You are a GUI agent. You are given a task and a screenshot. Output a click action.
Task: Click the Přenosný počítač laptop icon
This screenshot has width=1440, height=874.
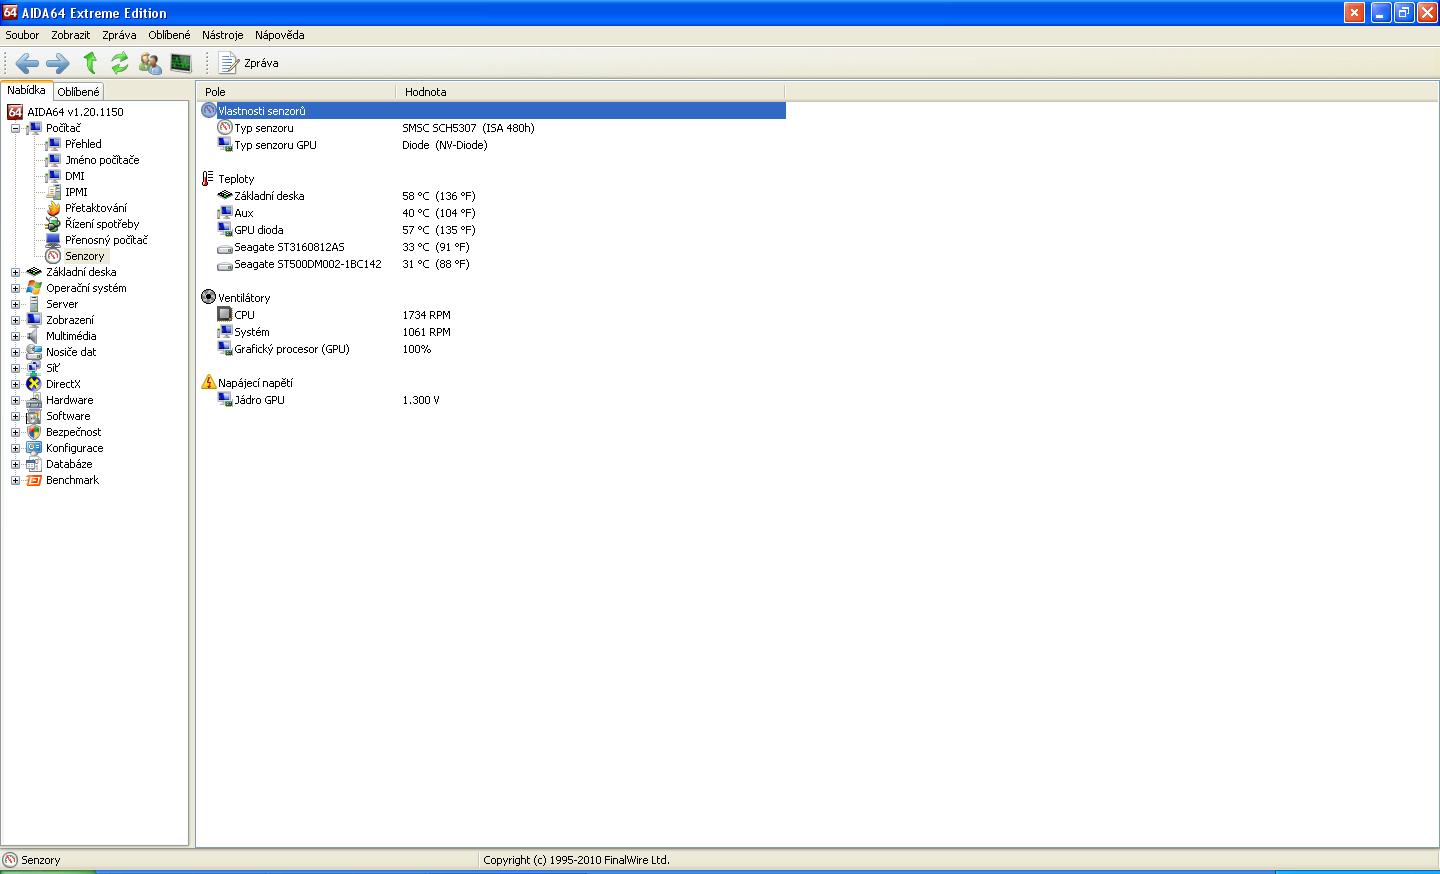[x=54, y=240]
